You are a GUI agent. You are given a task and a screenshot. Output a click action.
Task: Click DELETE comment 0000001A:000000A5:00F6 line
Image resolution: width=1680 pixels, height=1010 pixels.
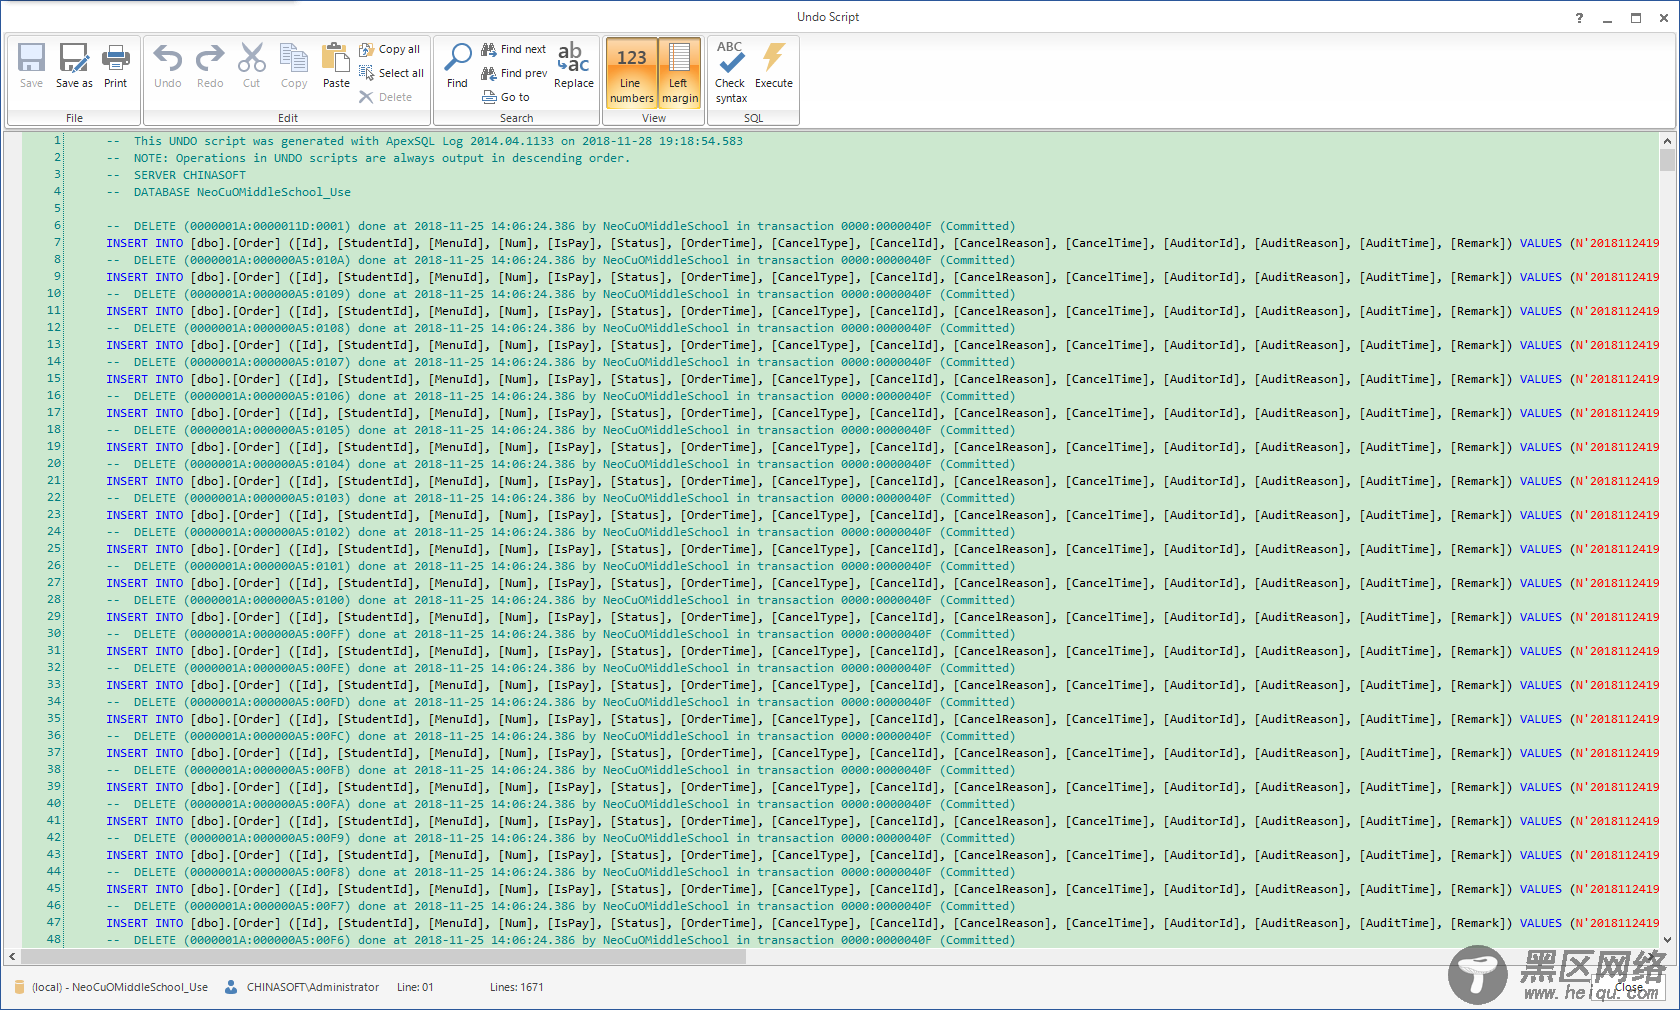pos(561,940)
